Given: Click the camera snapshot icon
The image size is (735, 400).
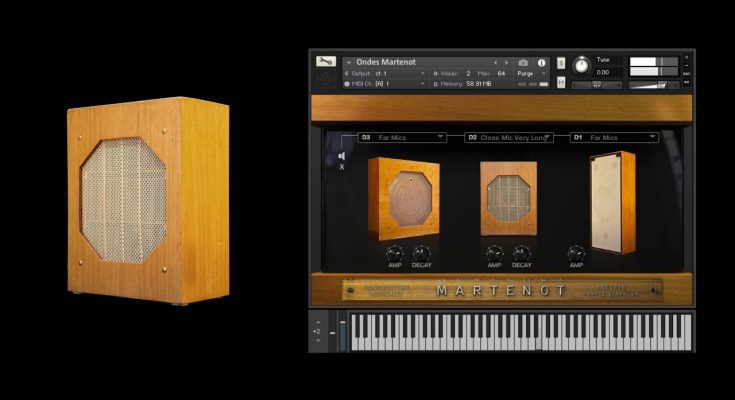Looking at the screenshot, I should (523, 62).
